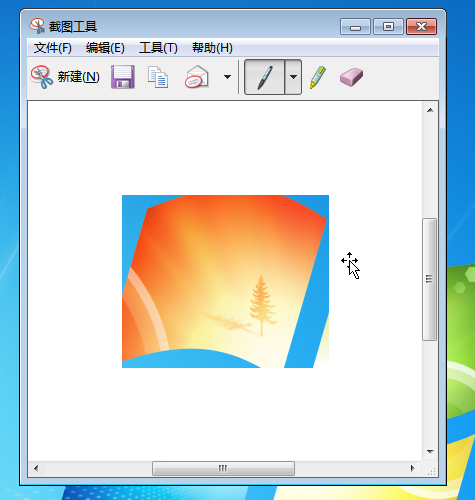The height and width of the screenshot is (500, 475).
Task: Select the Pen tool
Action: tap(265, 77)
